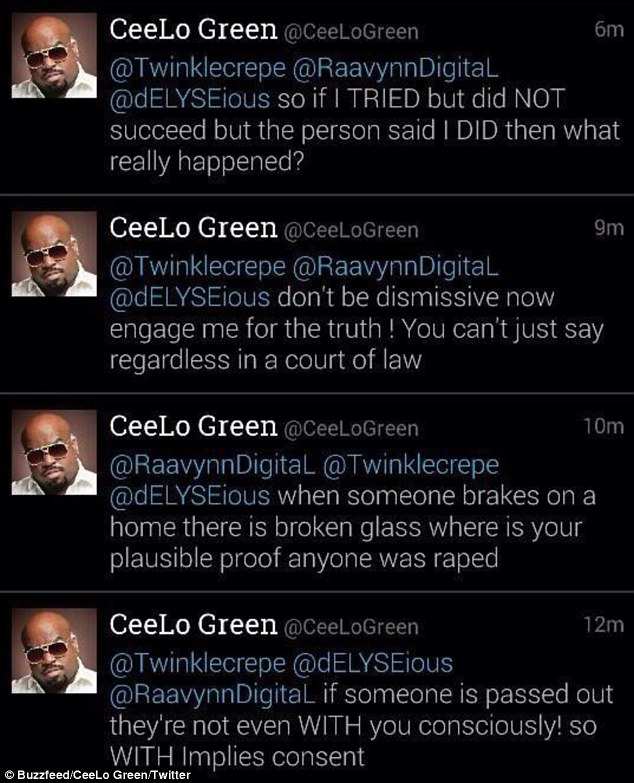Open the 9m tweet timestamp
This screenshot has height=783, width=634.
click(607, 229)
